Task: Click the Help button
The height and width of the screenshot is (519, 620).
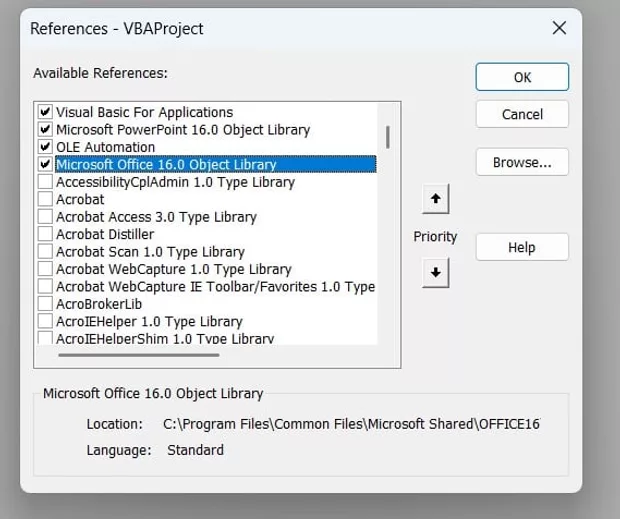Action: tap(522, 247)
